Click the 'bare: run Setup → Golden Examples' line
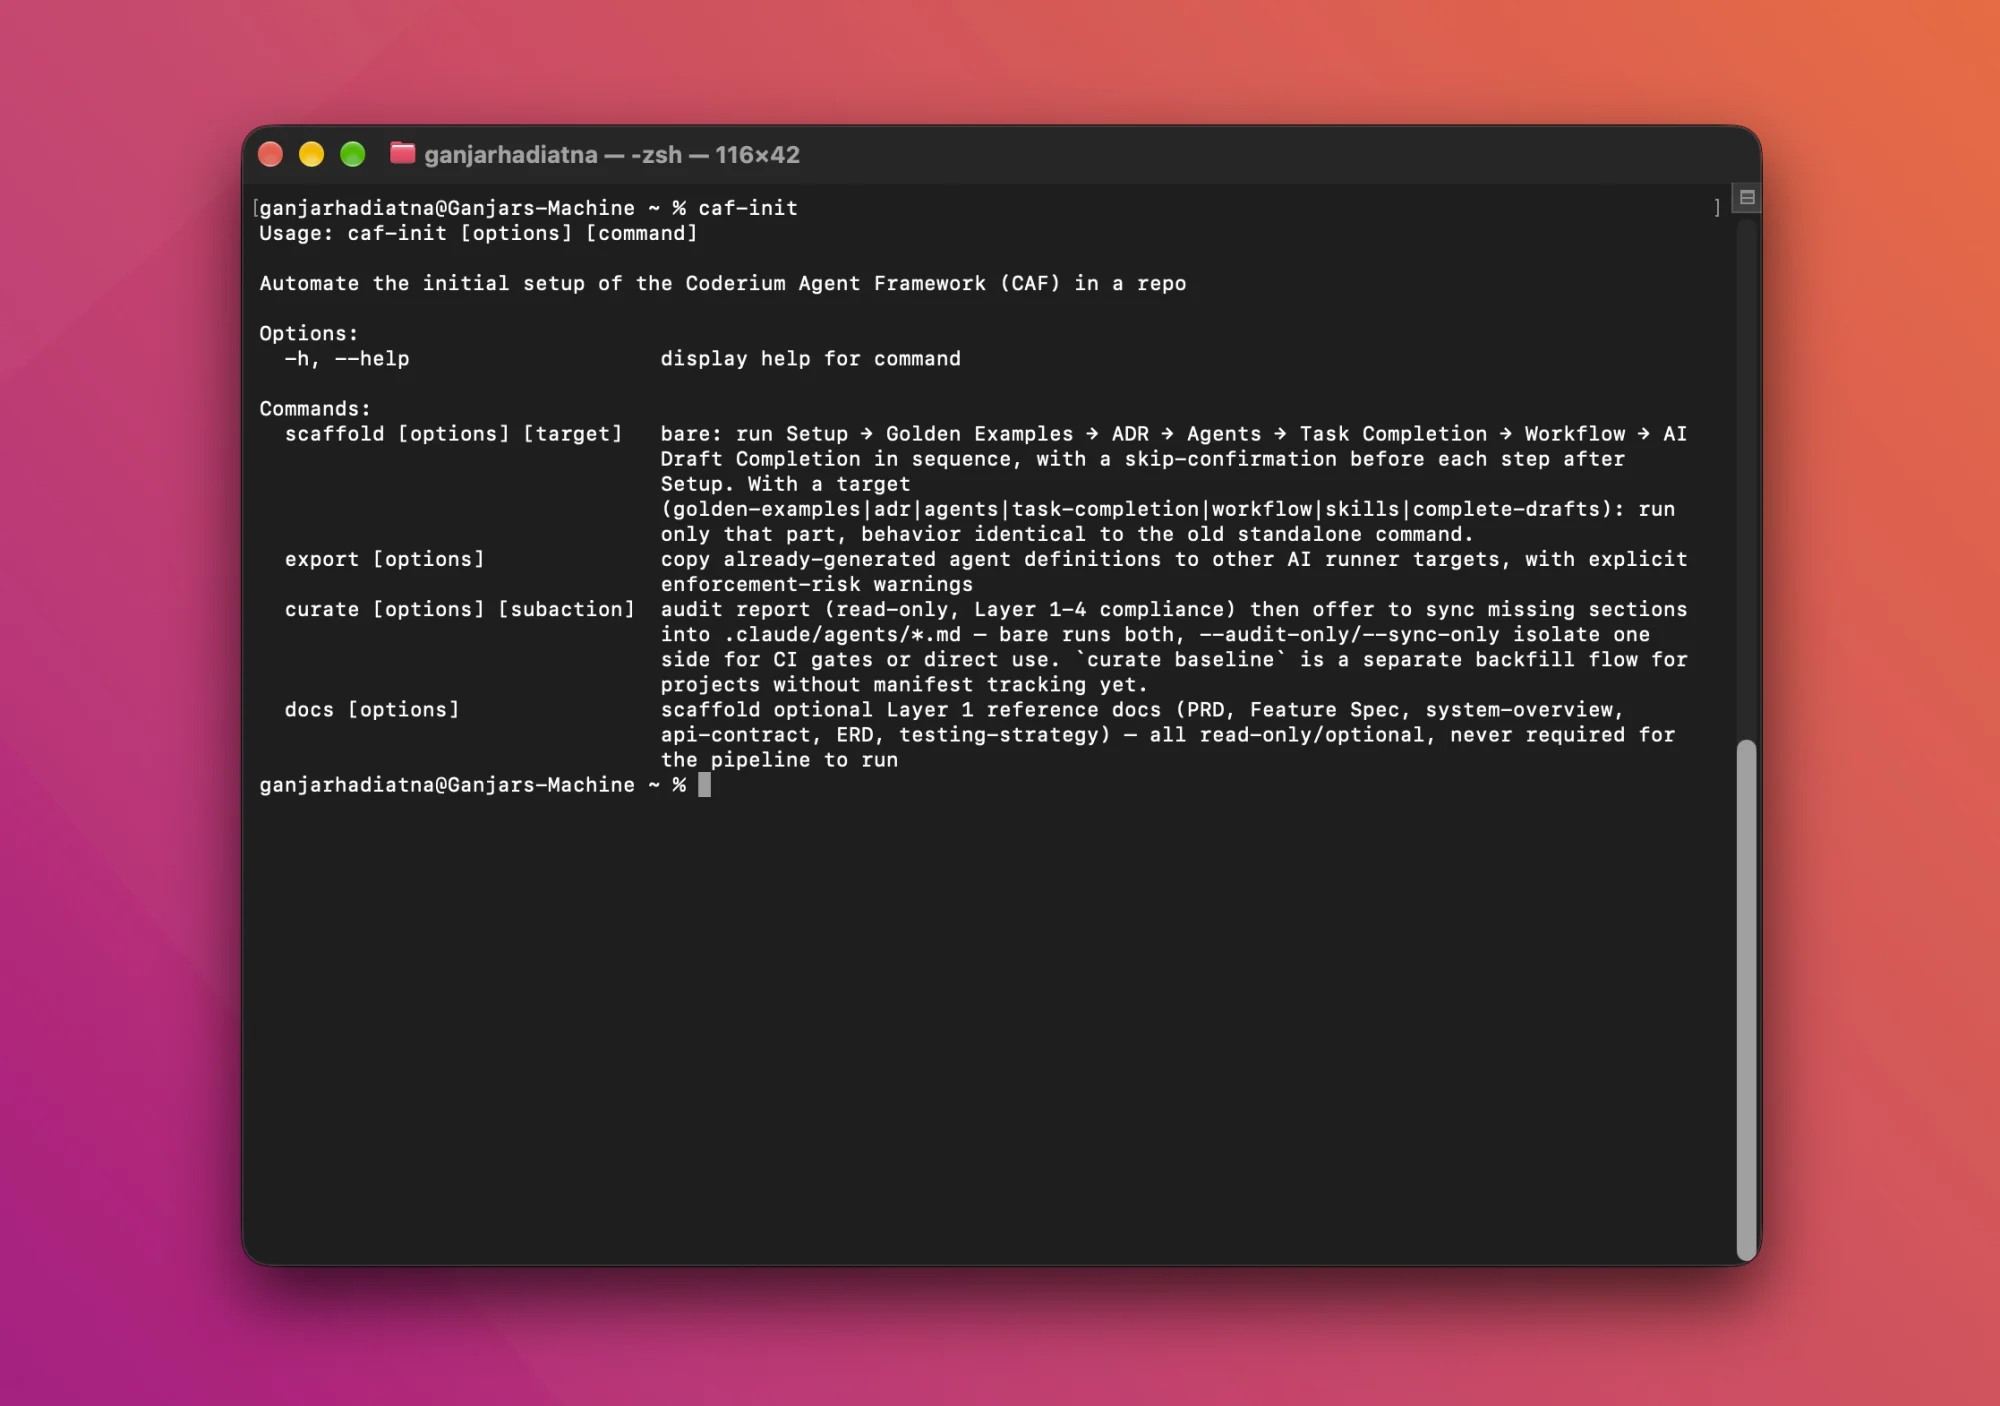The image size is (2000, 1406). [1174, 433]
